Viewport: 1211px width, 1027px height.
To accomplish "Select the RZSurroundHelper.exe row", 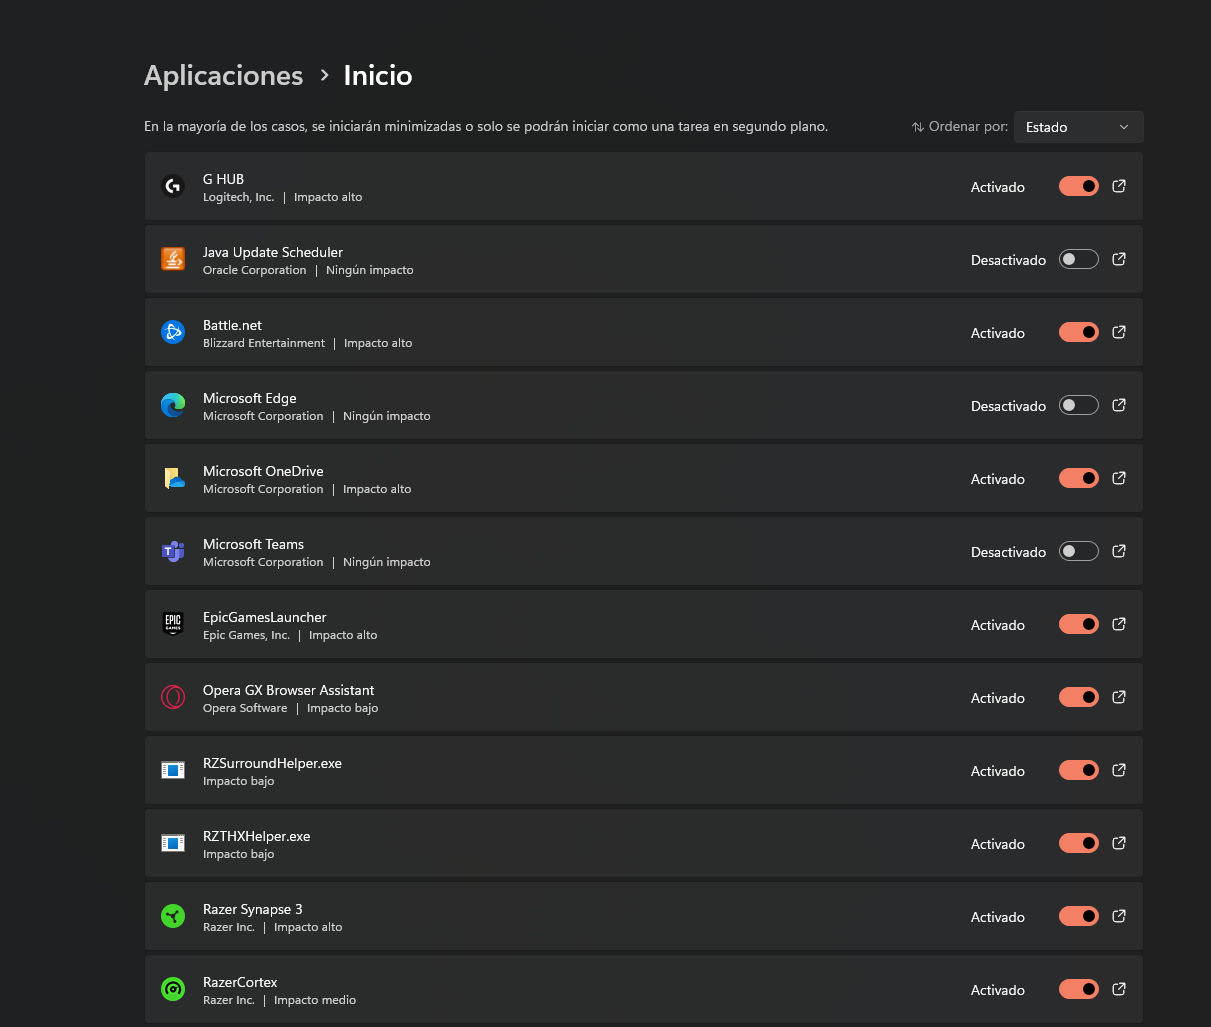I will [644, 770].
